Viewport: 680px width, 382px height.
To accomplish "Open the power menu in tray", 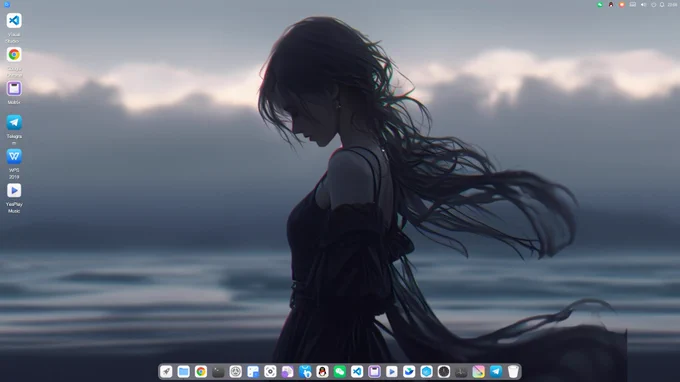I will [654, 5].
